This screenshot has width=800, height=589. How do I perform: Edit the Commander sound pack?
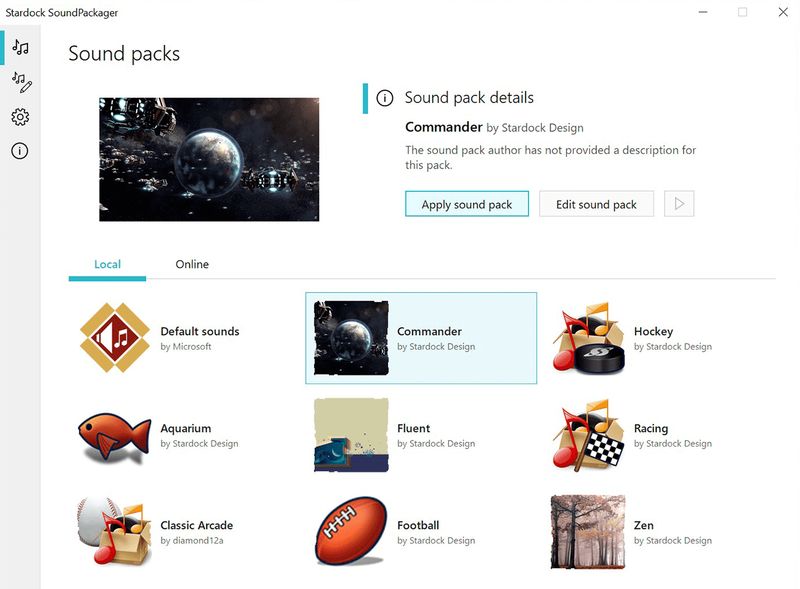coord(596,203)
